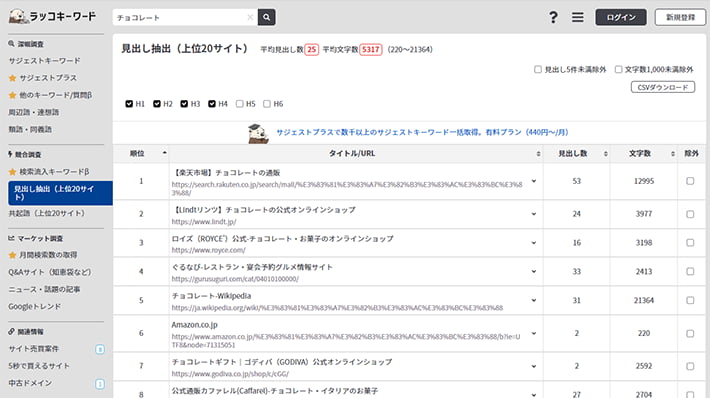Check 見出し5件未満除外 option
The height and width of the screenshot is (398, 710).
click(538, 69)
